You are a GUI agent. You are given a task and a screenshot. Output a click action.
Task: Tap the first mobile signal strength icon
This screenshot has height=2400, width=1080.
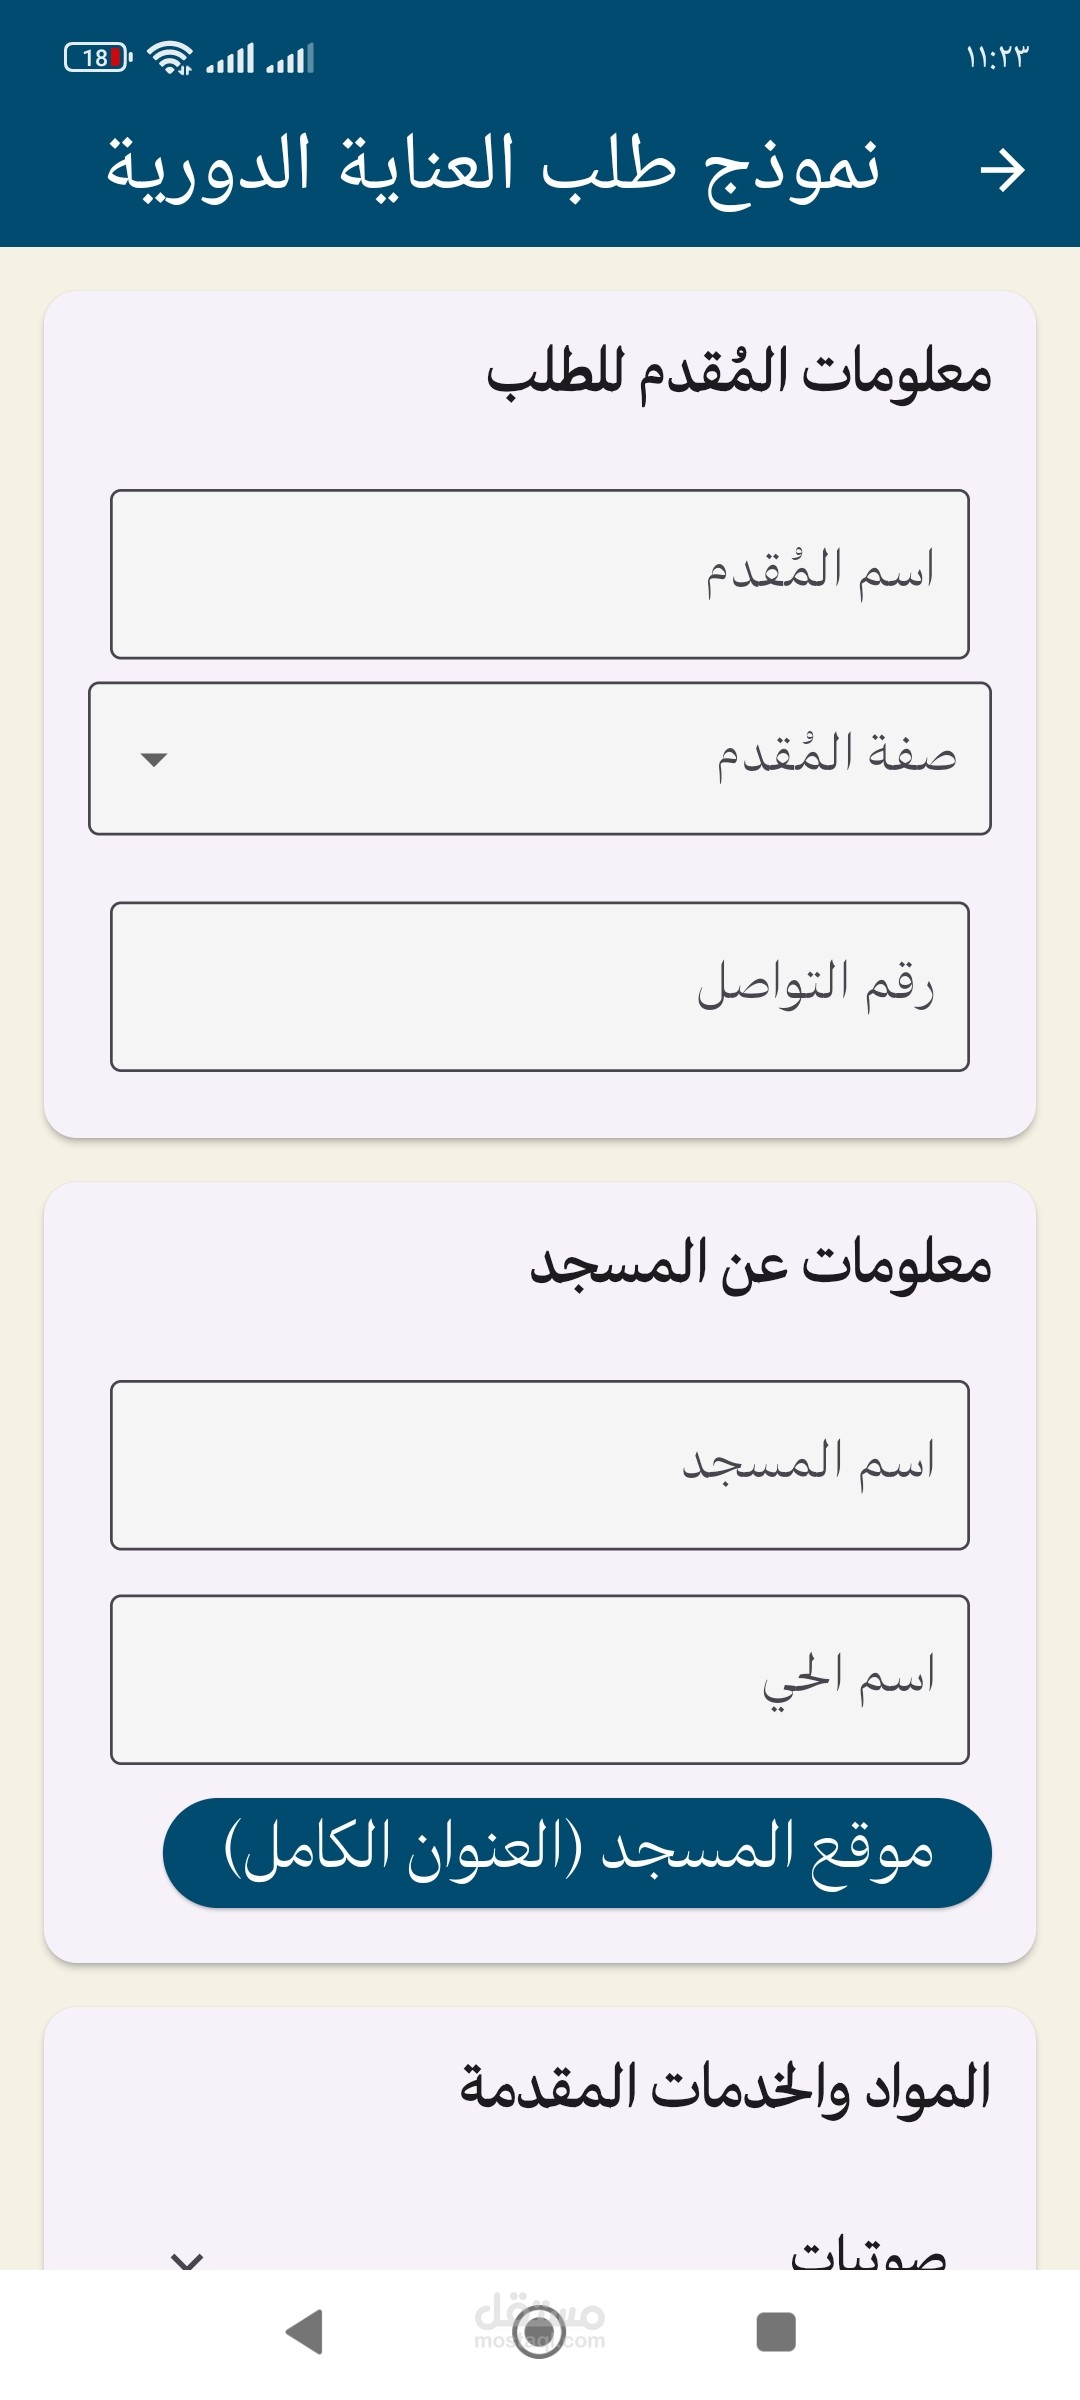click(230, 58)
